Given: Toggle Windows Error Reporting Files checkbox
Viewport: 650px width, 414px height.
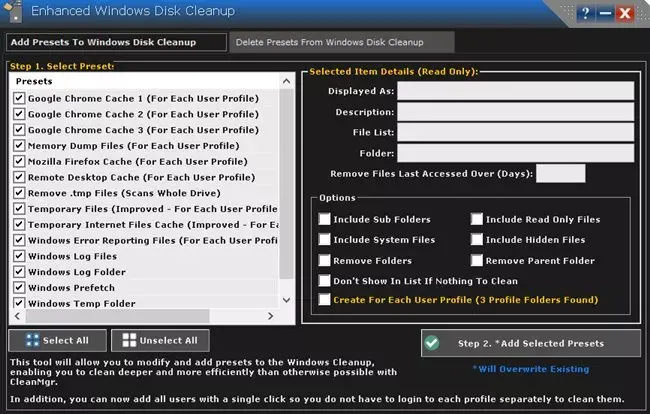Looking at the screenshot, I should pos(19,240).
